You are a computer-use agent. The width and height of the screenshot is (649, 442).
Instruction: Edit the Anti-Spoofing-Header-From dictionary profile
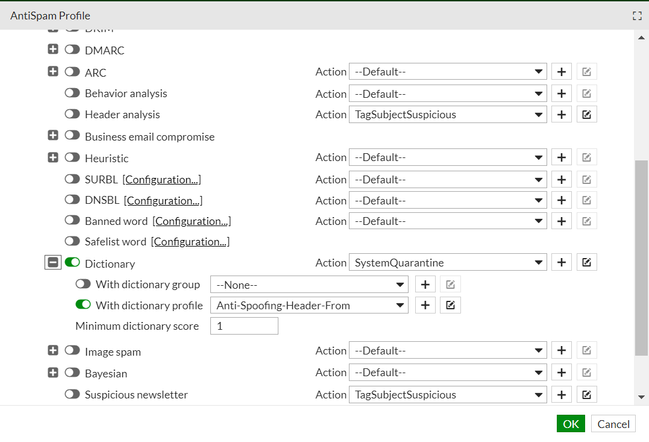pyautogui.click(x=451, y=305)
